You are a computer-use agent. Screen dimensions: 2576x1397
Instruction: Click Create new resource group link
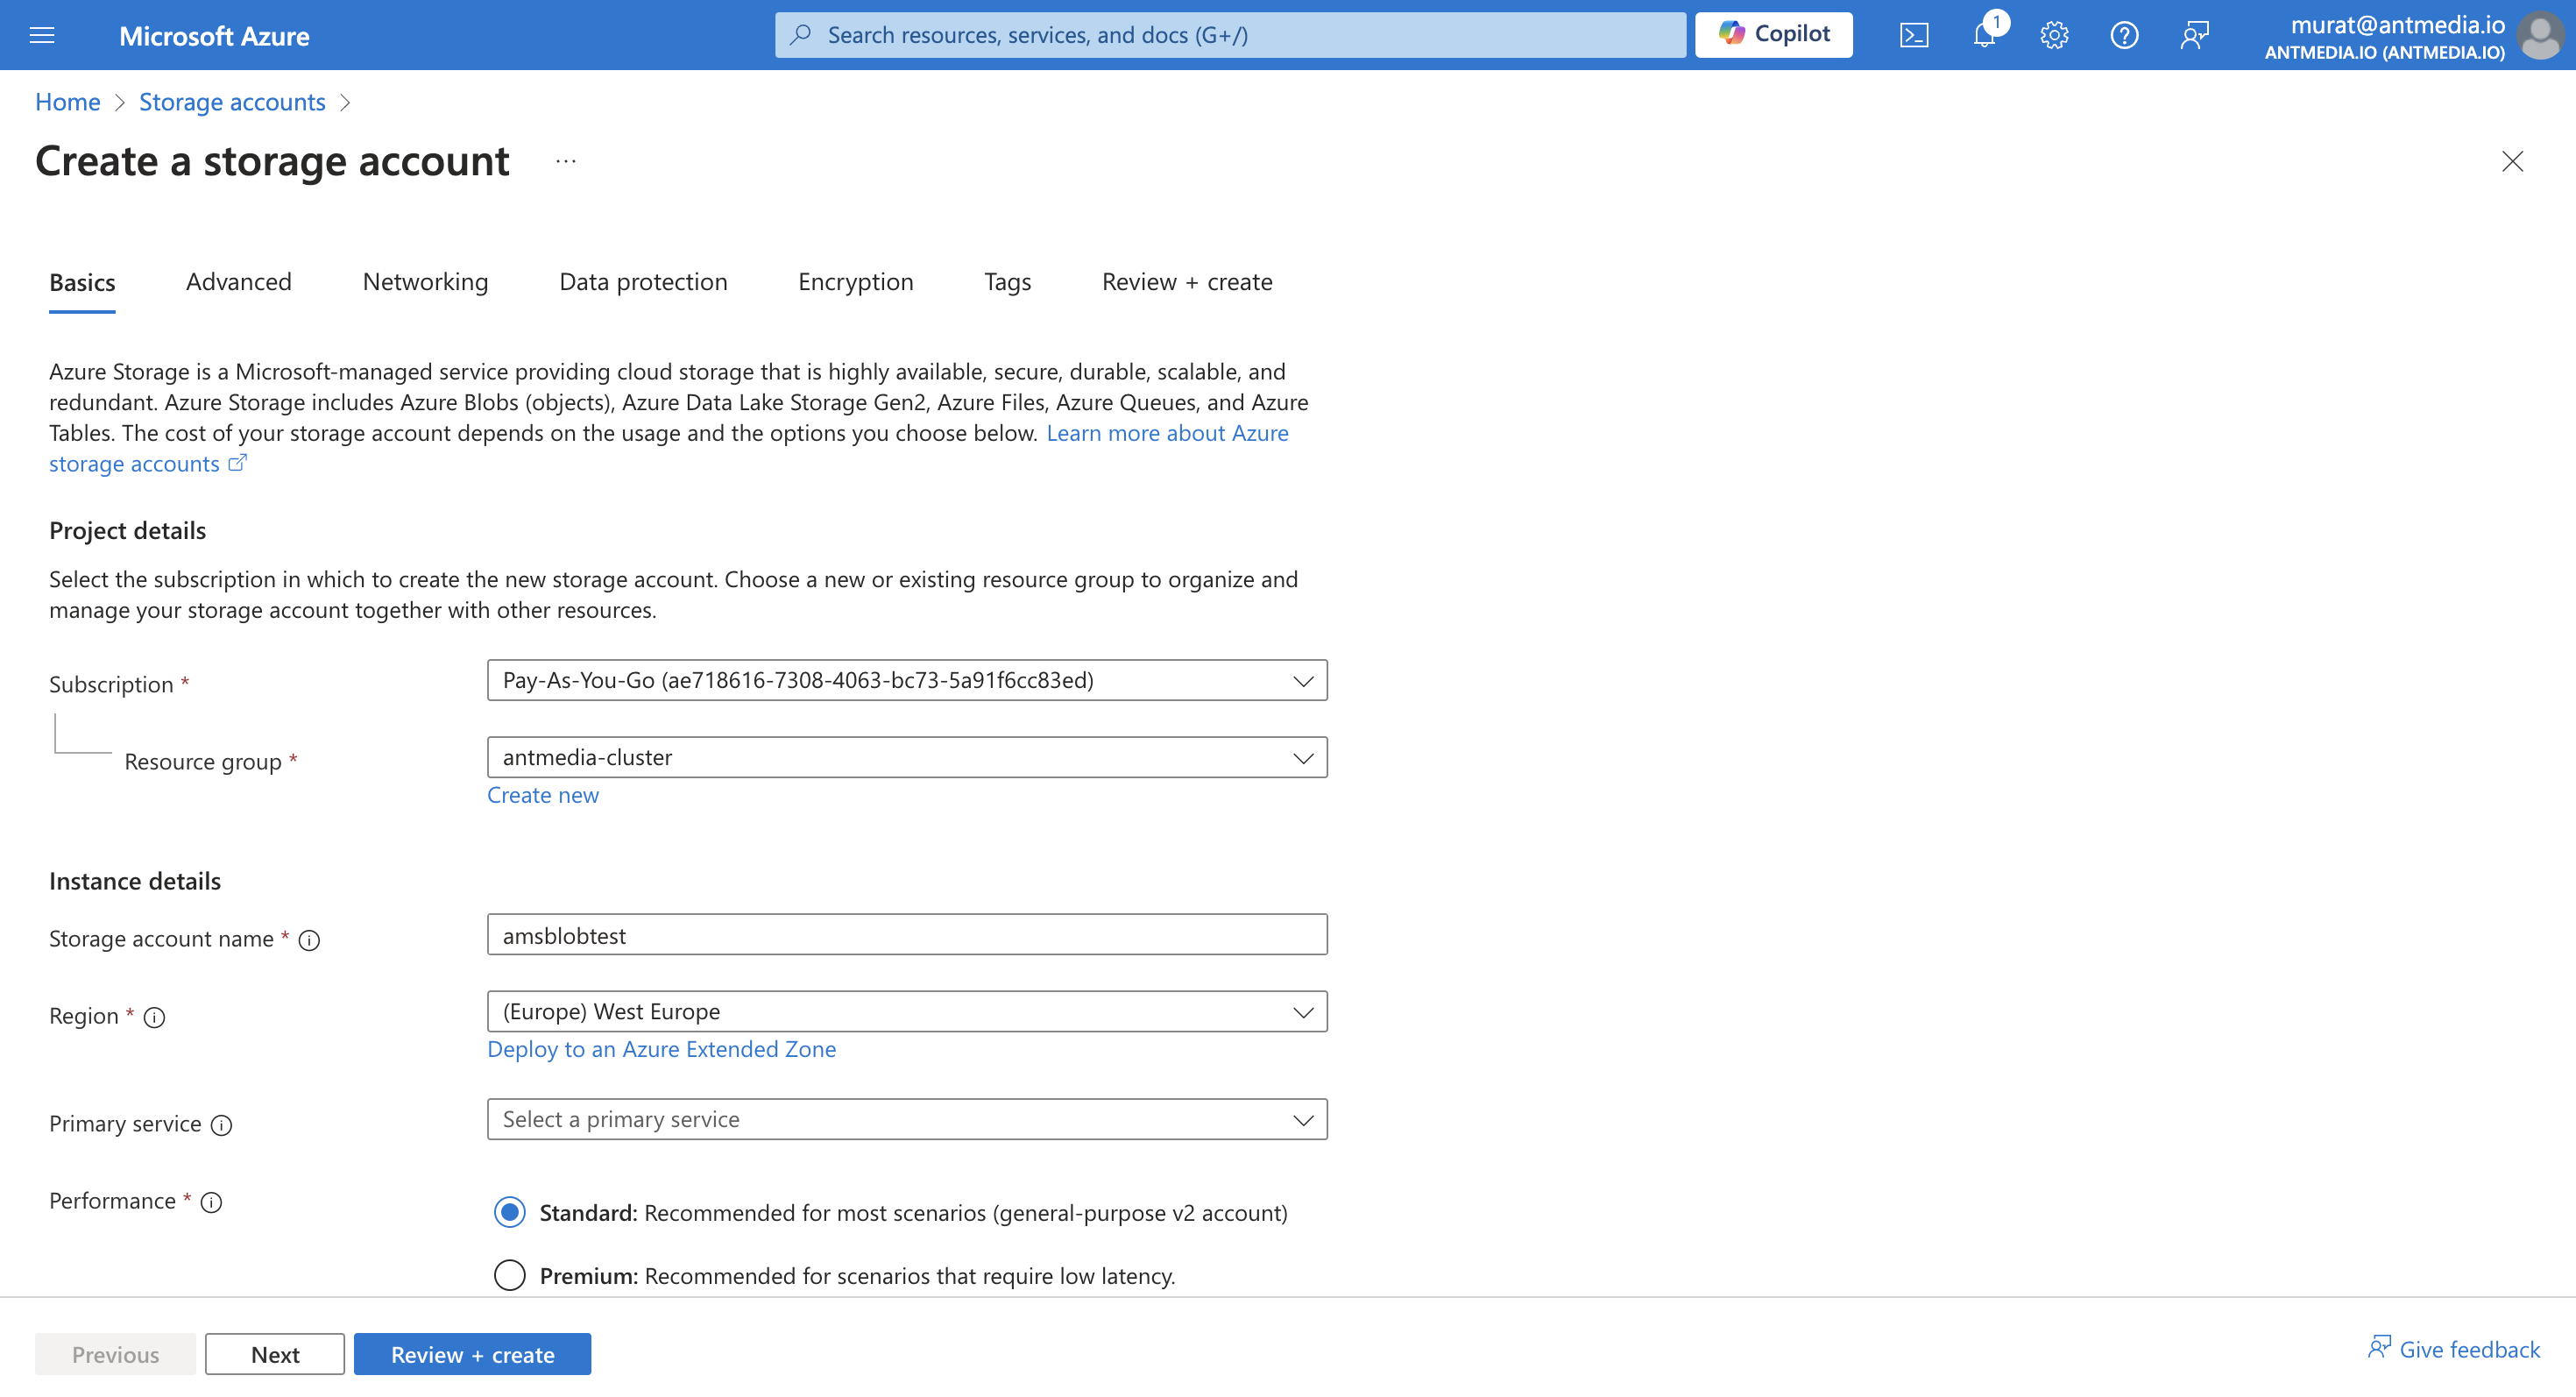[x=543, y=795]
